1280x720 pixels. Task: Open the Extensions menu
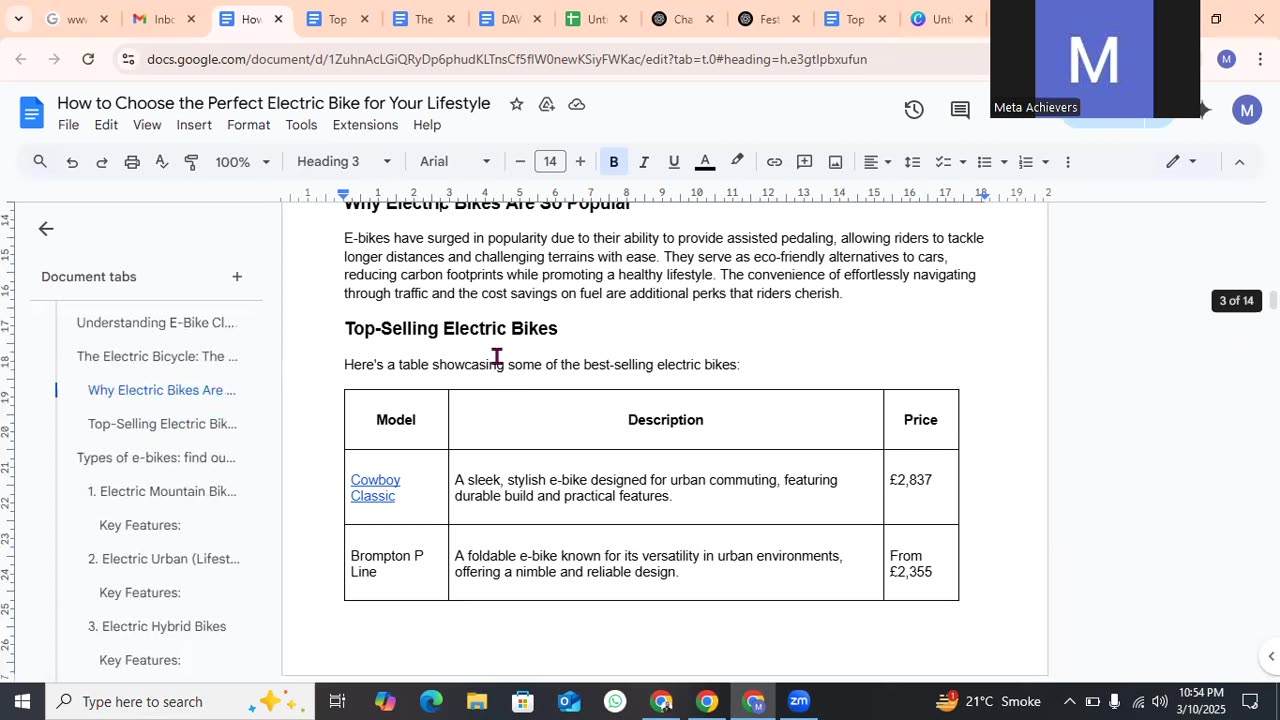[365, 125]
